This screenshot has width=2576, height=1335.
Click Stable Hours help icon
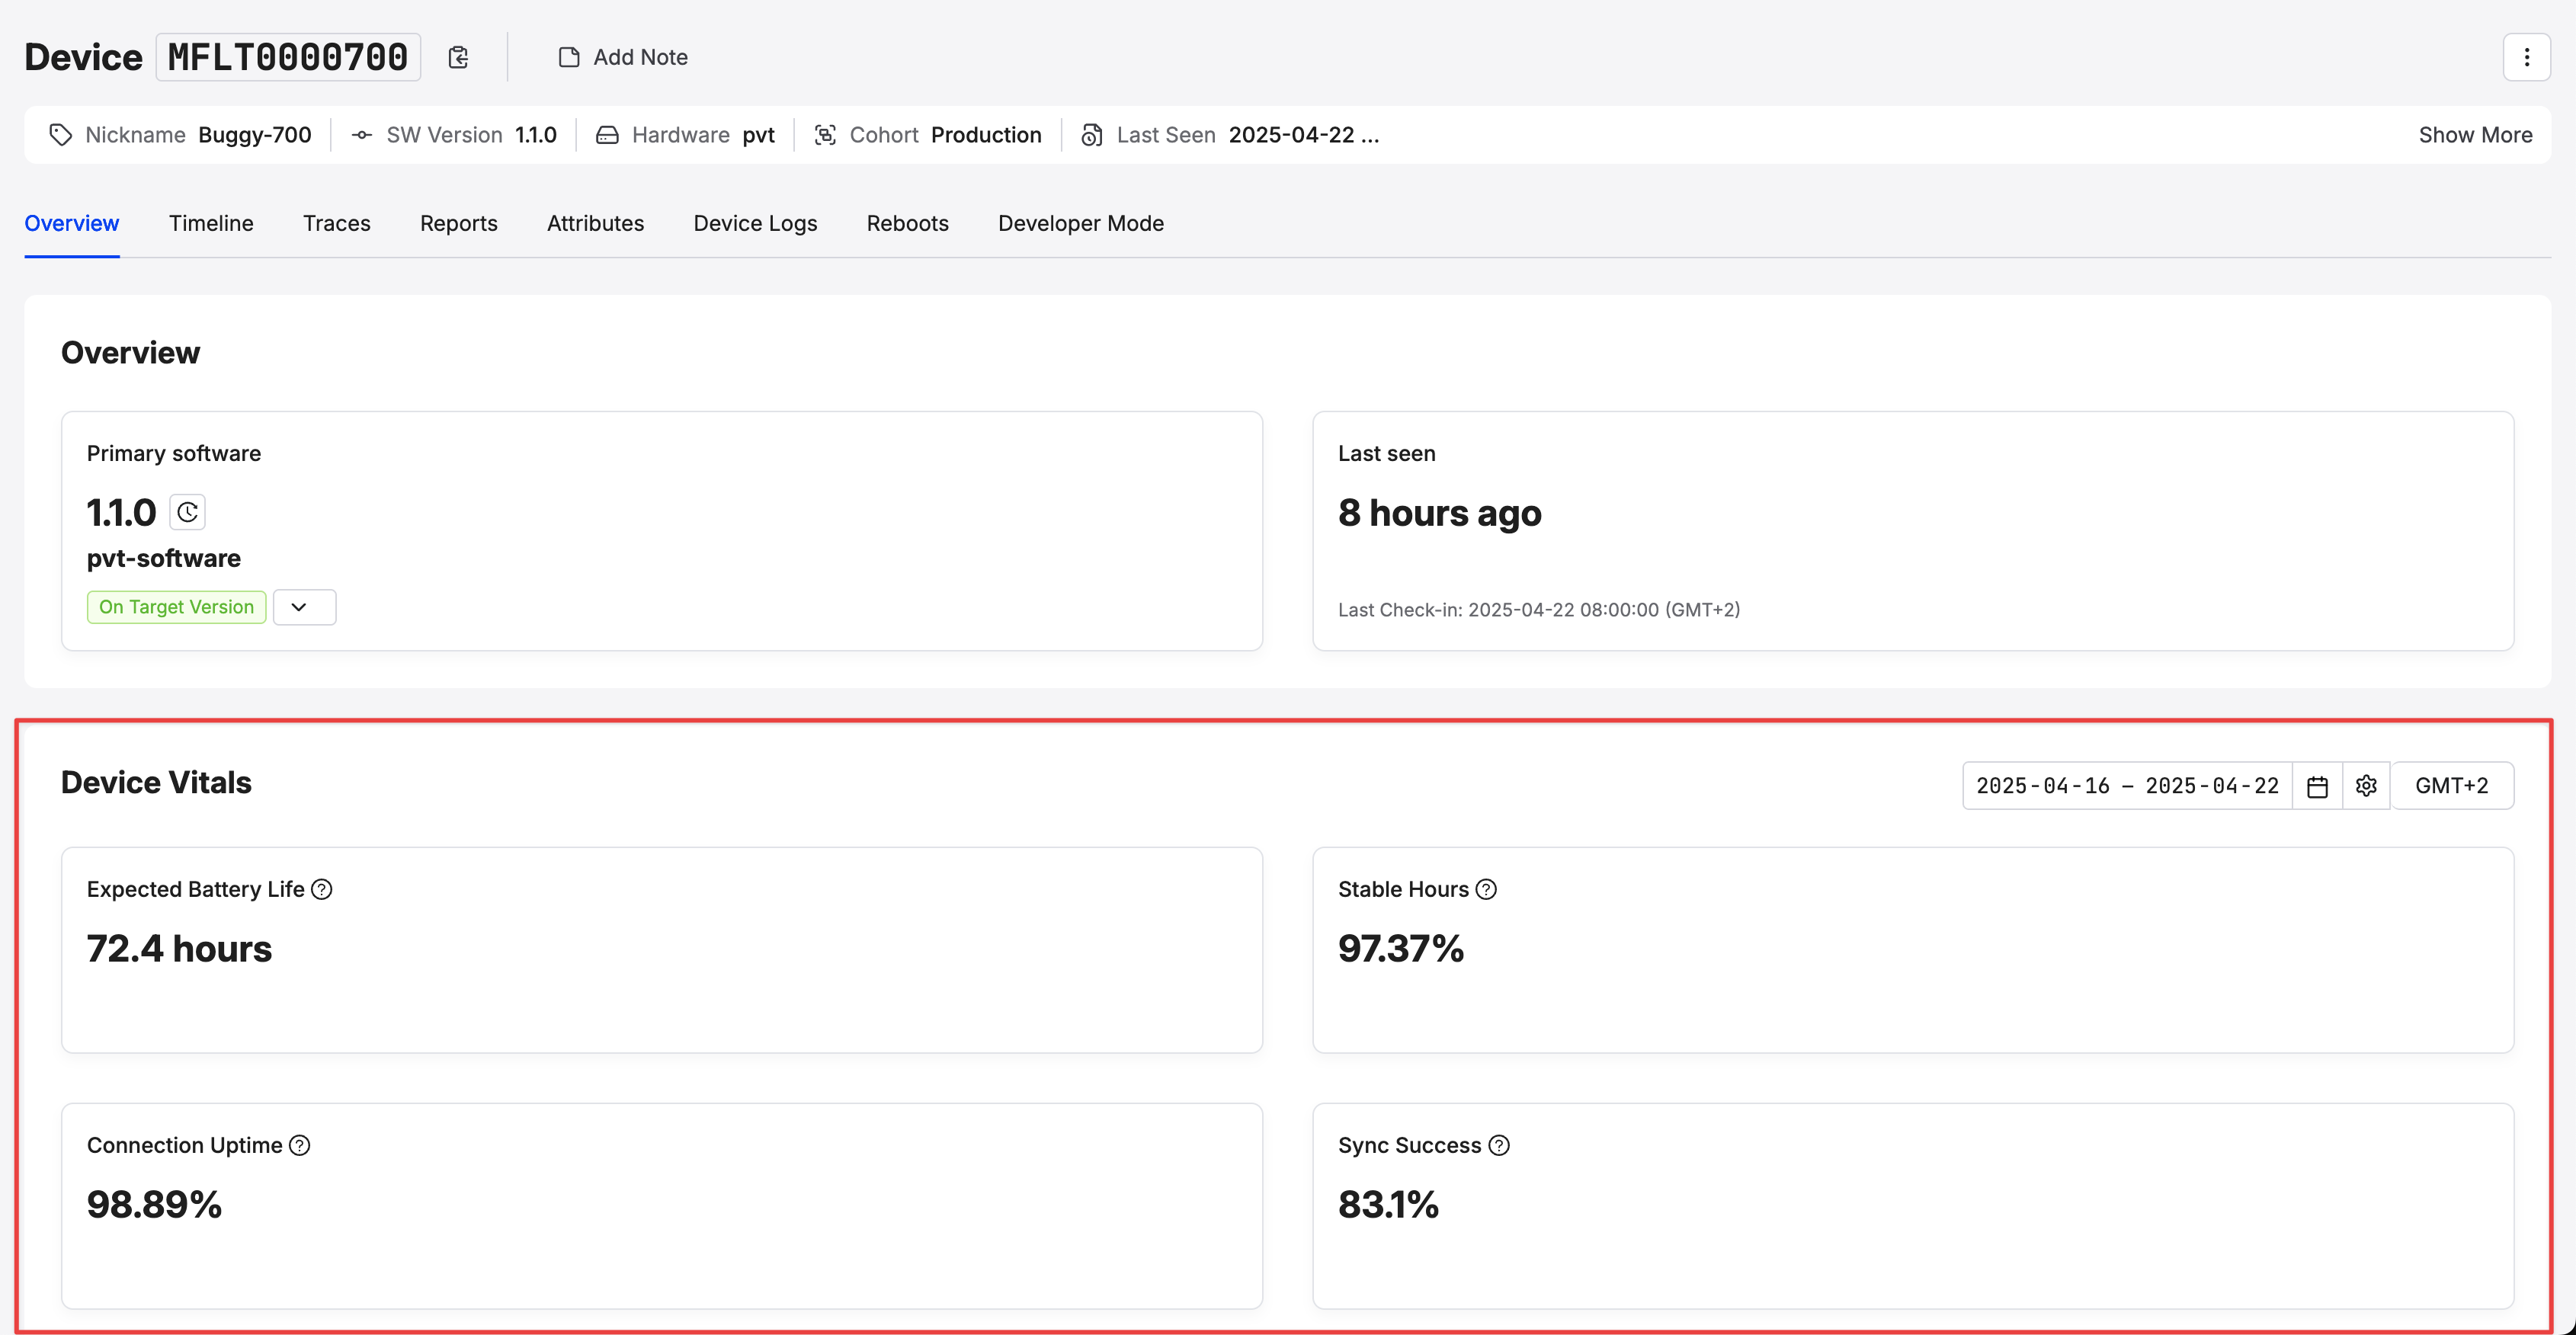click(1486, 889)
